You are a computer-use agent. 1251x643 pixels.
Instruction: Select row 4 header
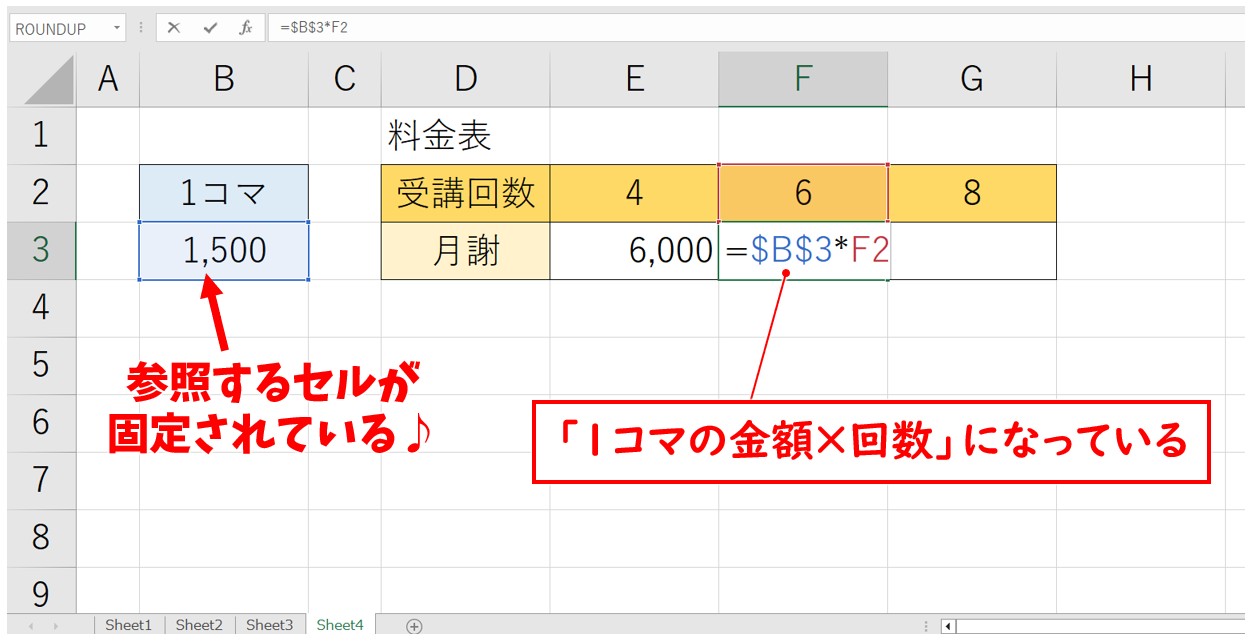41,307
